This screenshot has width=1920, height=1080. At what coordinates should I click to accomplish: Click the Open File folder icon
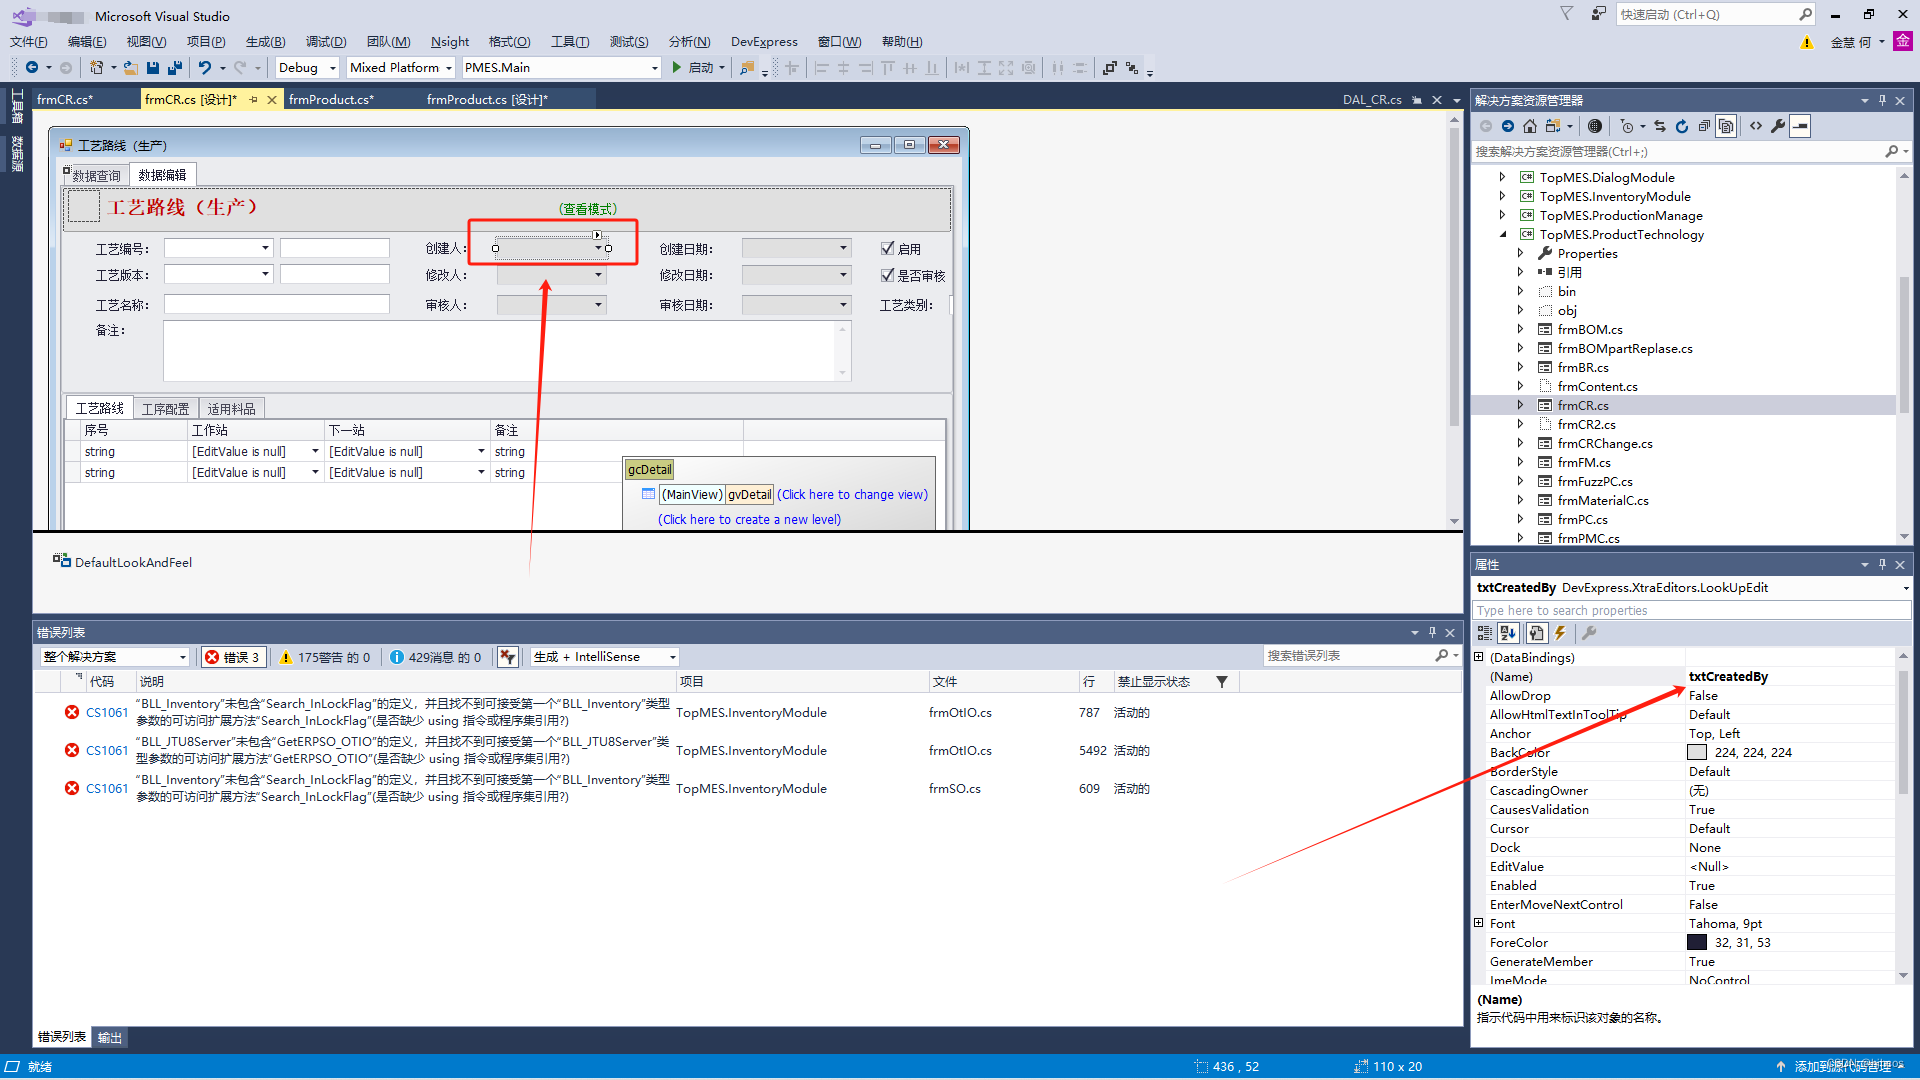coord(130,67)
